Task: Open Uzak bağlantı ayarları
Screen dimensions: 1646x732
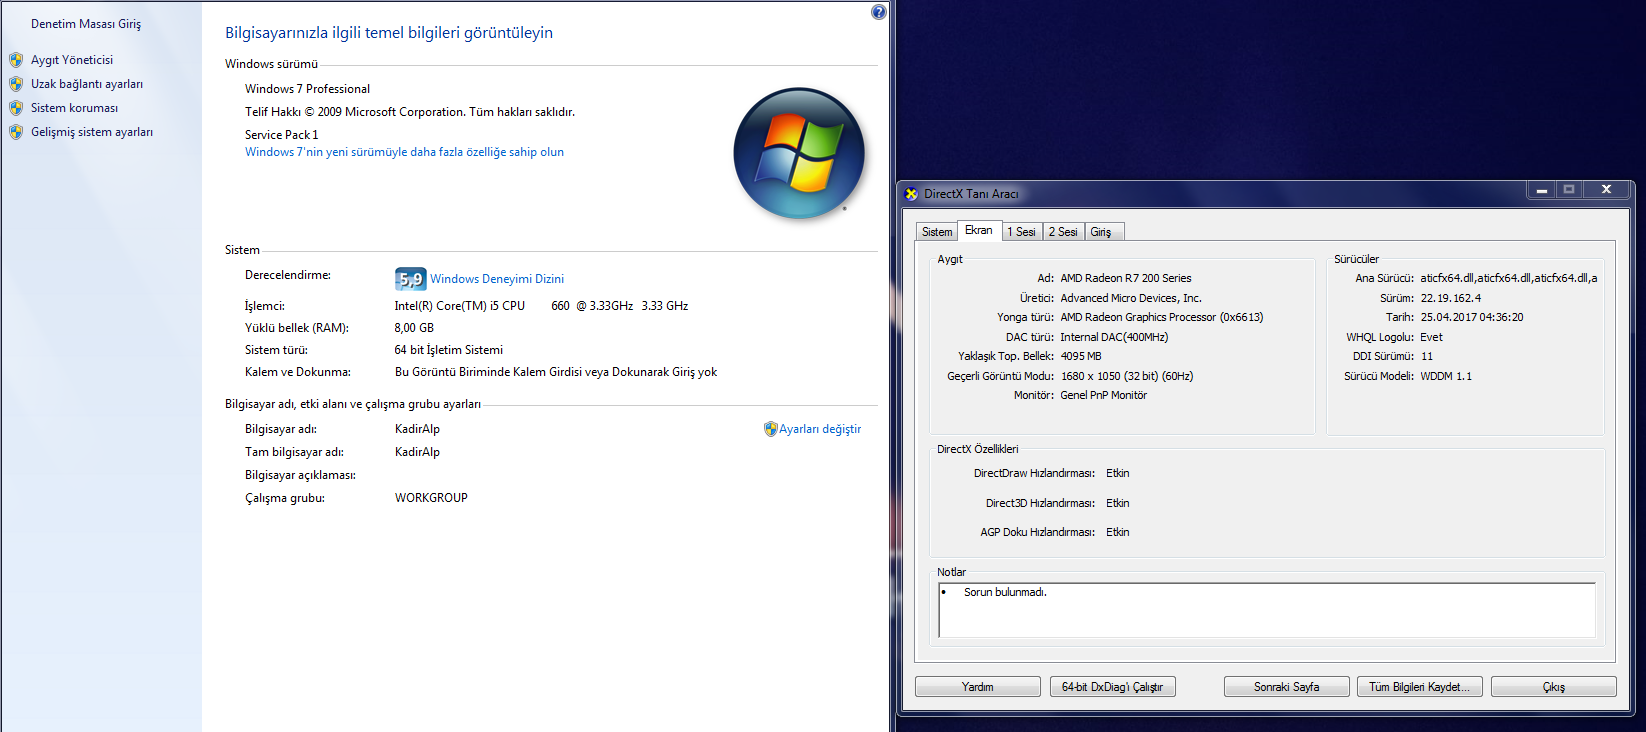Action: point(87,84)
